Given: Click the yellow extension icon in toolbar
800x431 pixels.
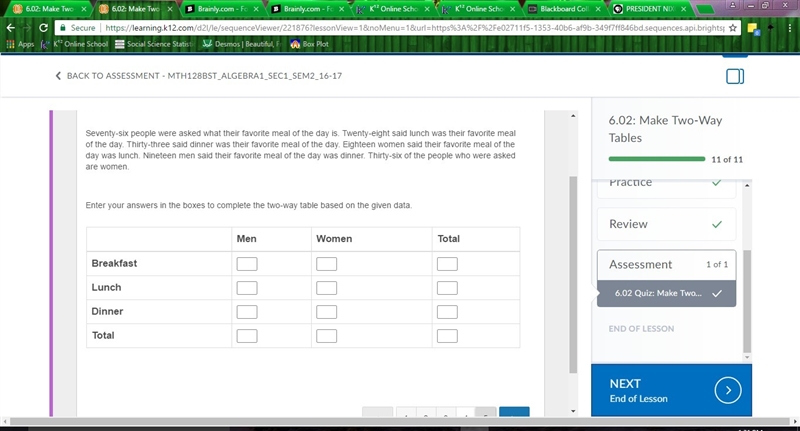Looking at the screenshot, I should 753,29.
